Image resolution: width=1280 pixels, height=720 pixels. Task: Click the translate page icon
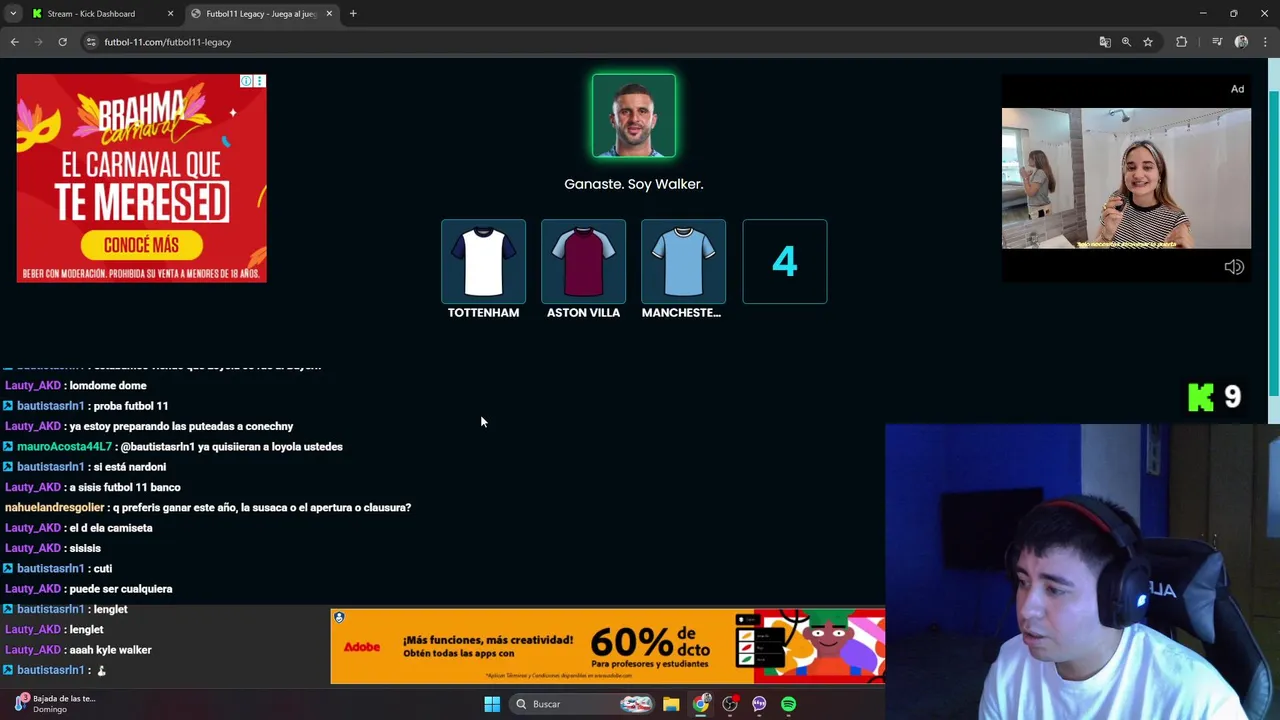tap(1104, 42)
